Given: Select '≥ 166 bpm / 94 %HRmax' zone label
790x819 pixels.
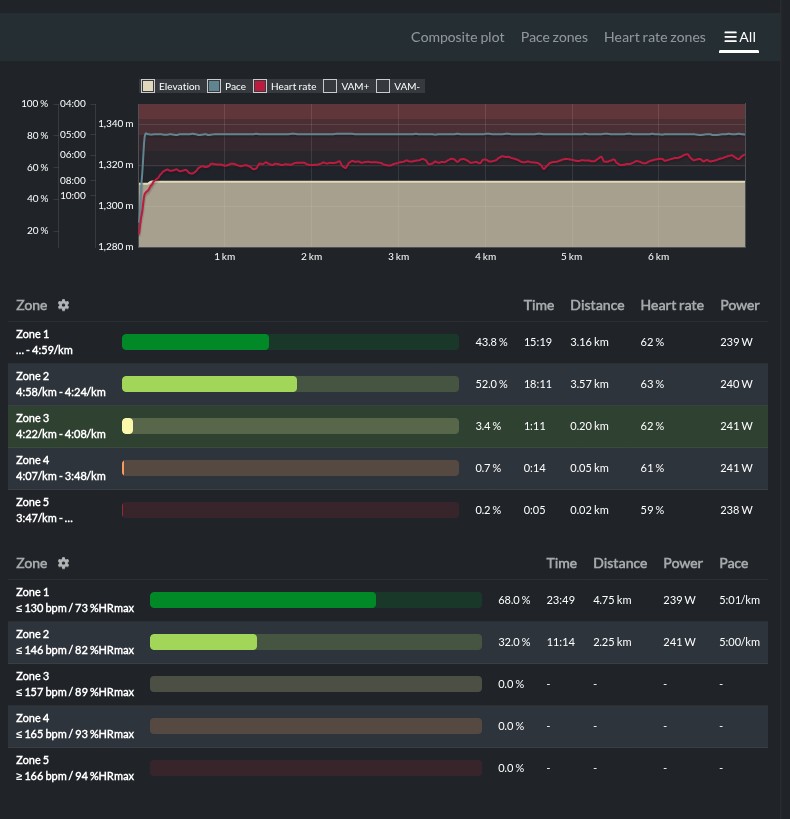Looking at the screenshot, I should coord(75,776).
